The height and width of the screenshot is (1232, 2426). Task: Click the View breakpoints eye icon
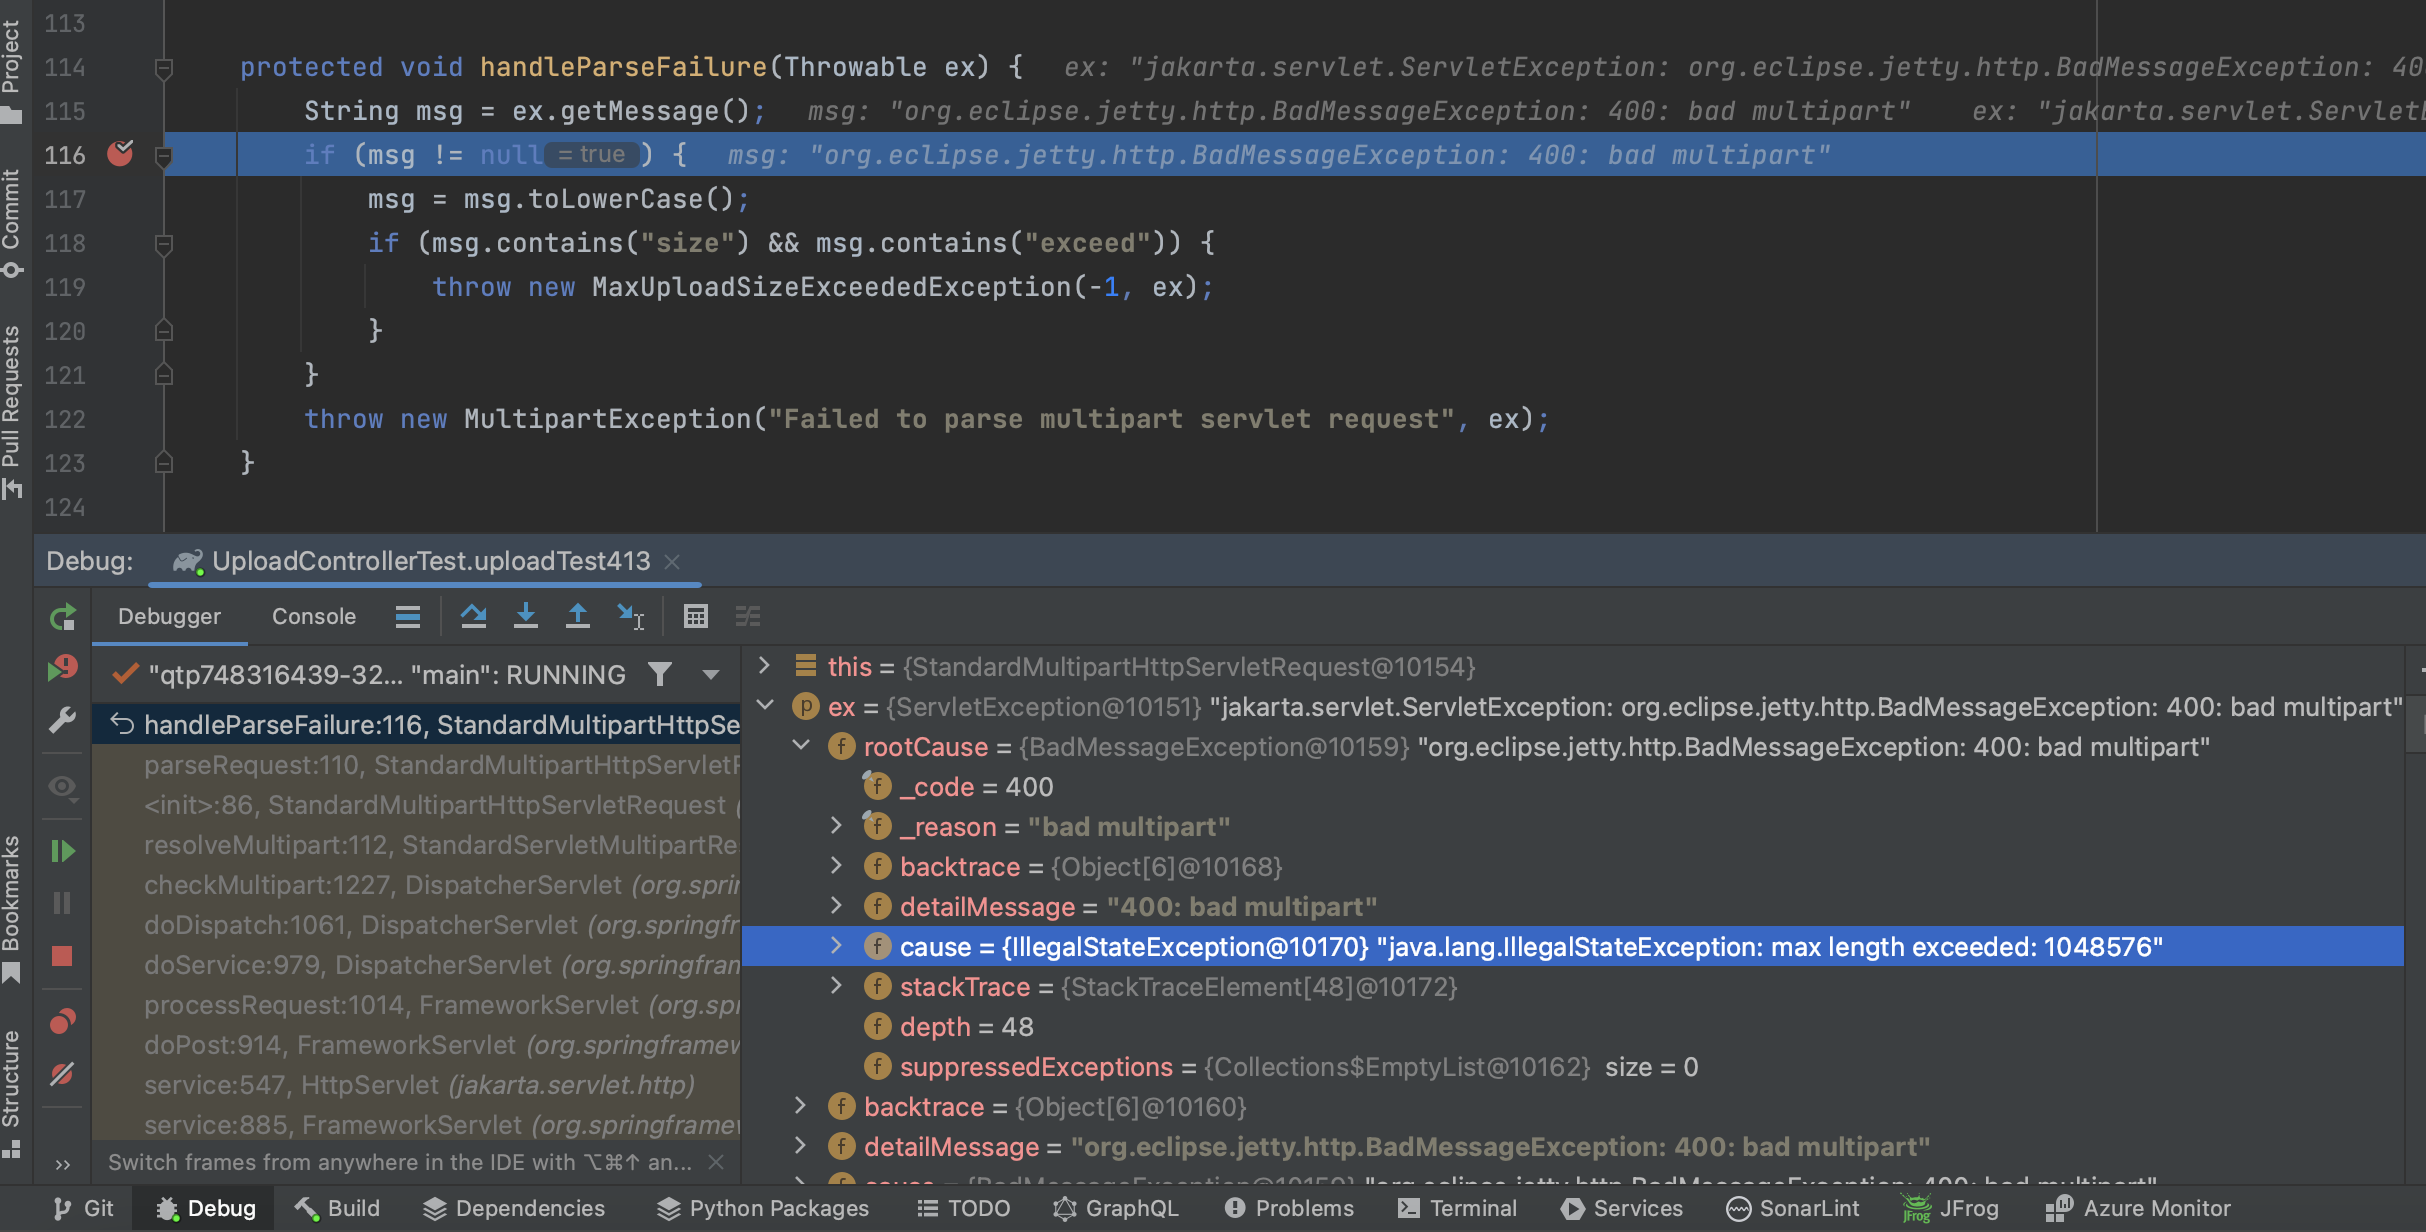point(62,787)
